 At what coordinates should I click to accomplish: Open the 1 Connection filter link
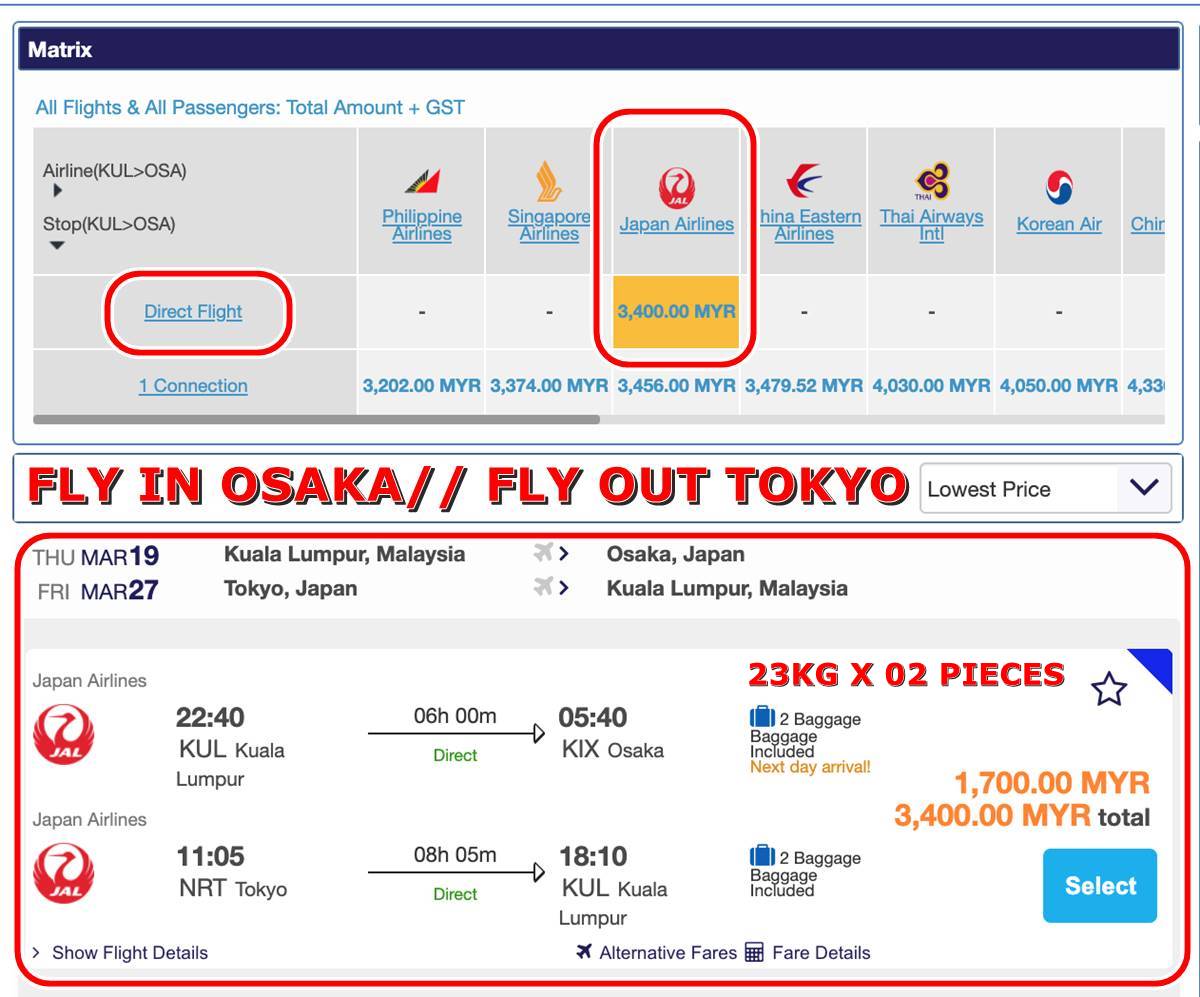coord(193,386)
